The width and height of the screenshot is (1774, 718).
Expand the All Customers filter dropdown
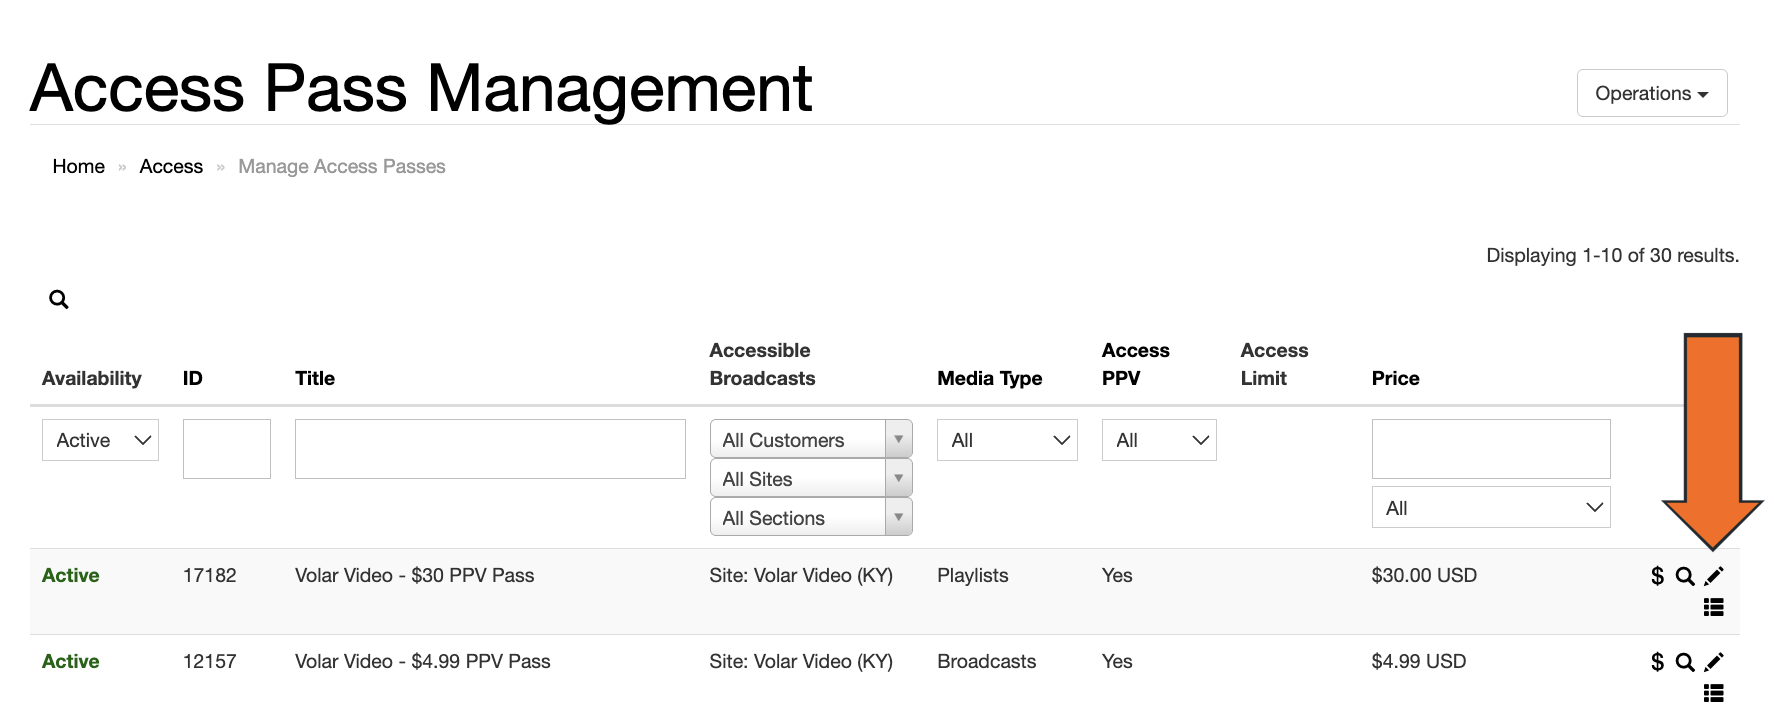[811, 439]
